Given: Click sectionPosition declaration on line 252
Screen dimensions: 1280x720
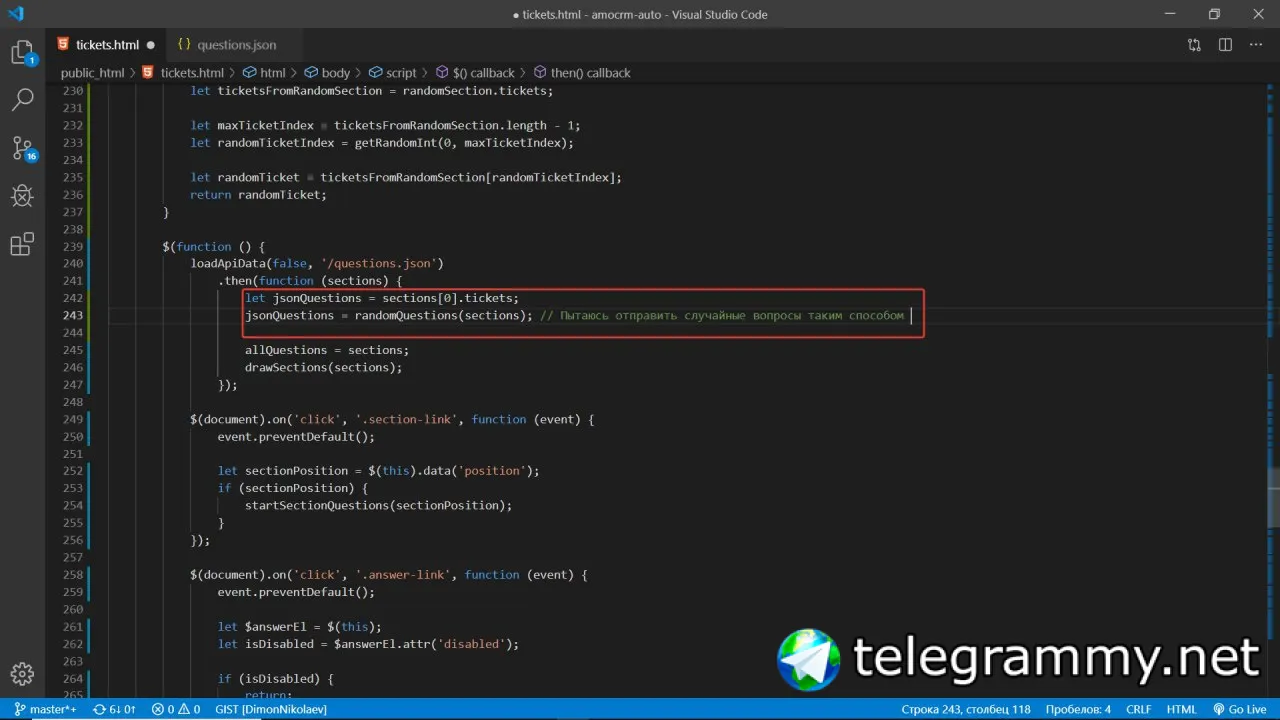Looking at the screenshot, I should coord(378,471).
